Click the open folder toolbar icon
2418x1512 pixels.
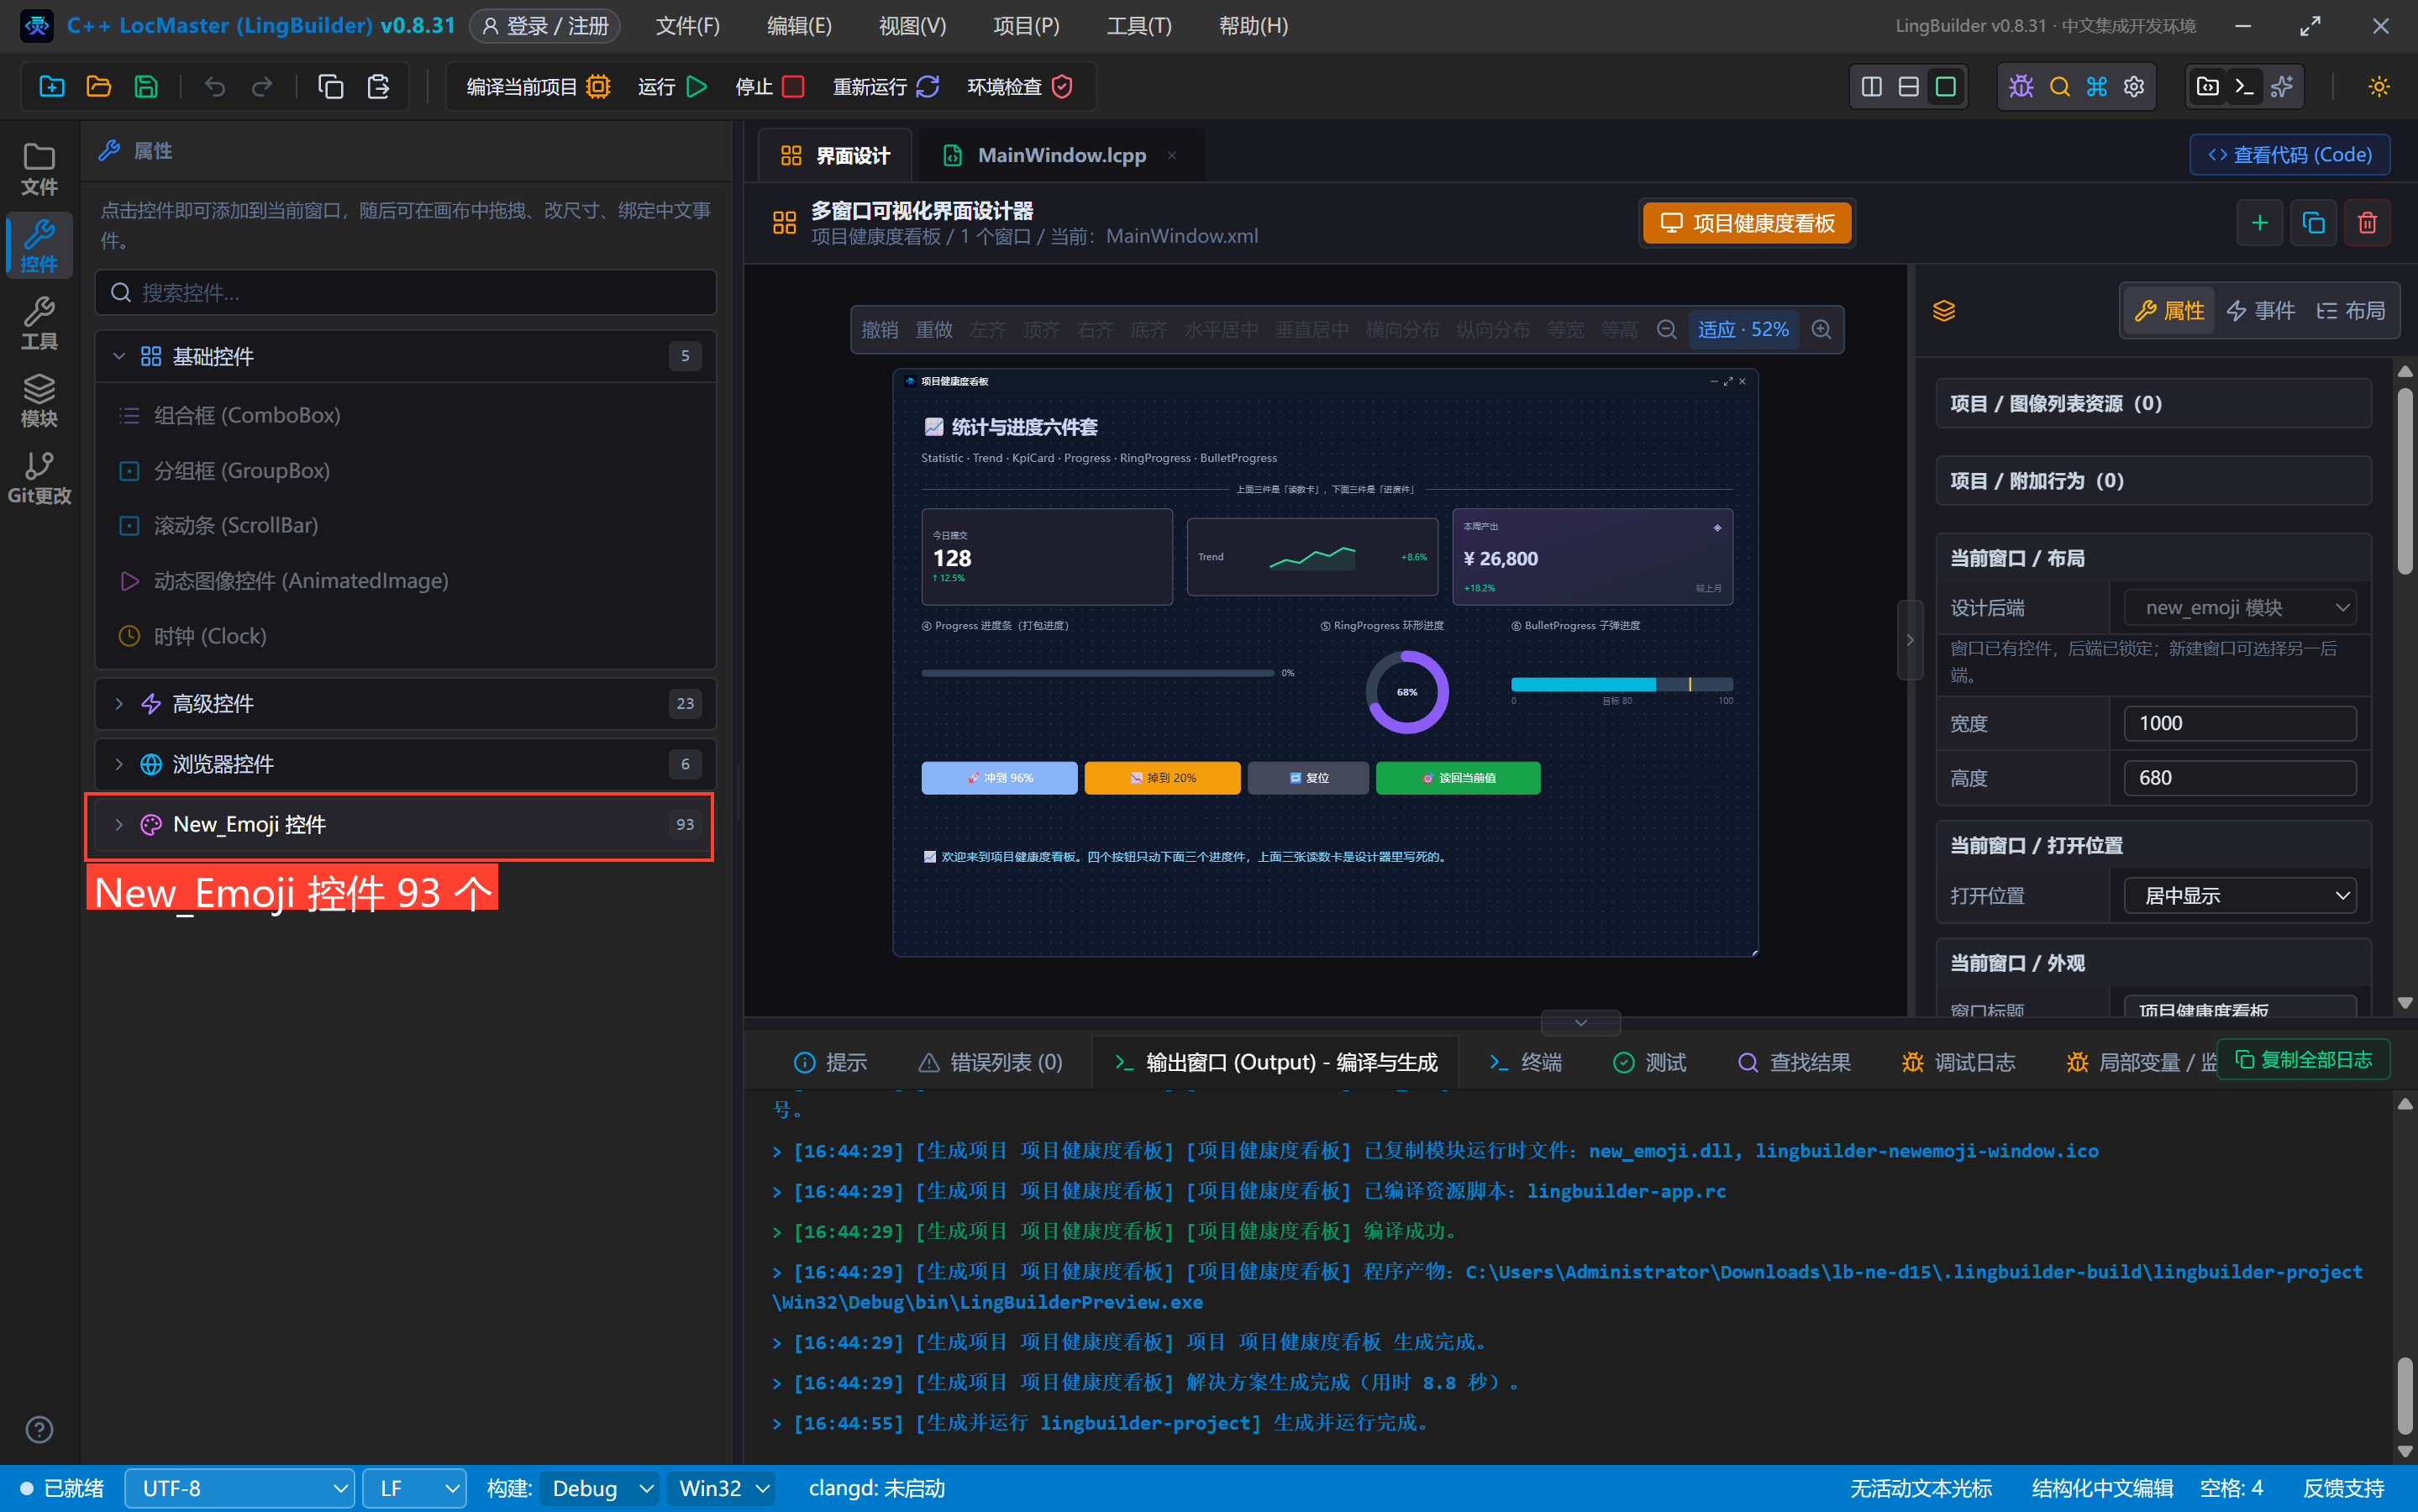pyautogui.click(x=98, y=87)
